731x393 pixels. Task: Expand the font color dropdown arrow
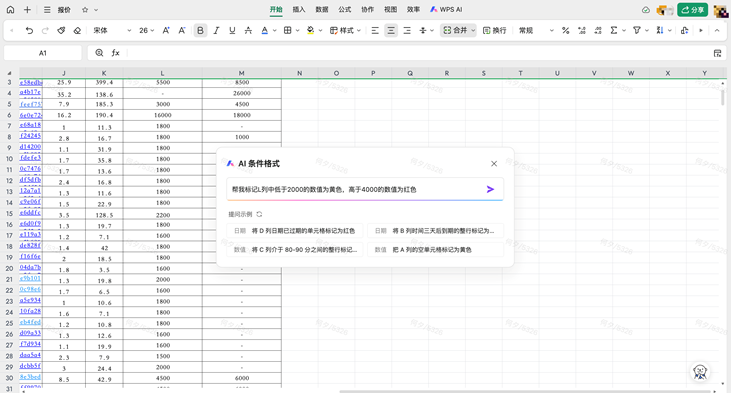pos(275,30)
